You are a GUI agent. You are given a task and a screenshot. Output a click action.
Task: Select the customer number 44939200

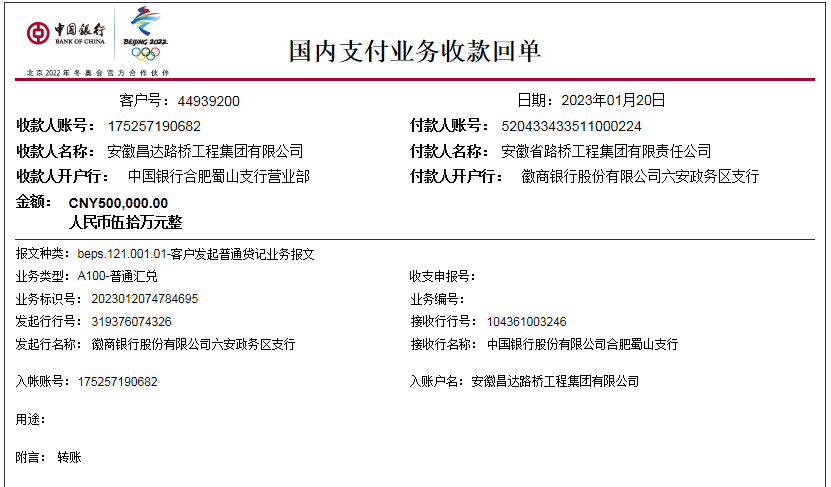(209, 101)
